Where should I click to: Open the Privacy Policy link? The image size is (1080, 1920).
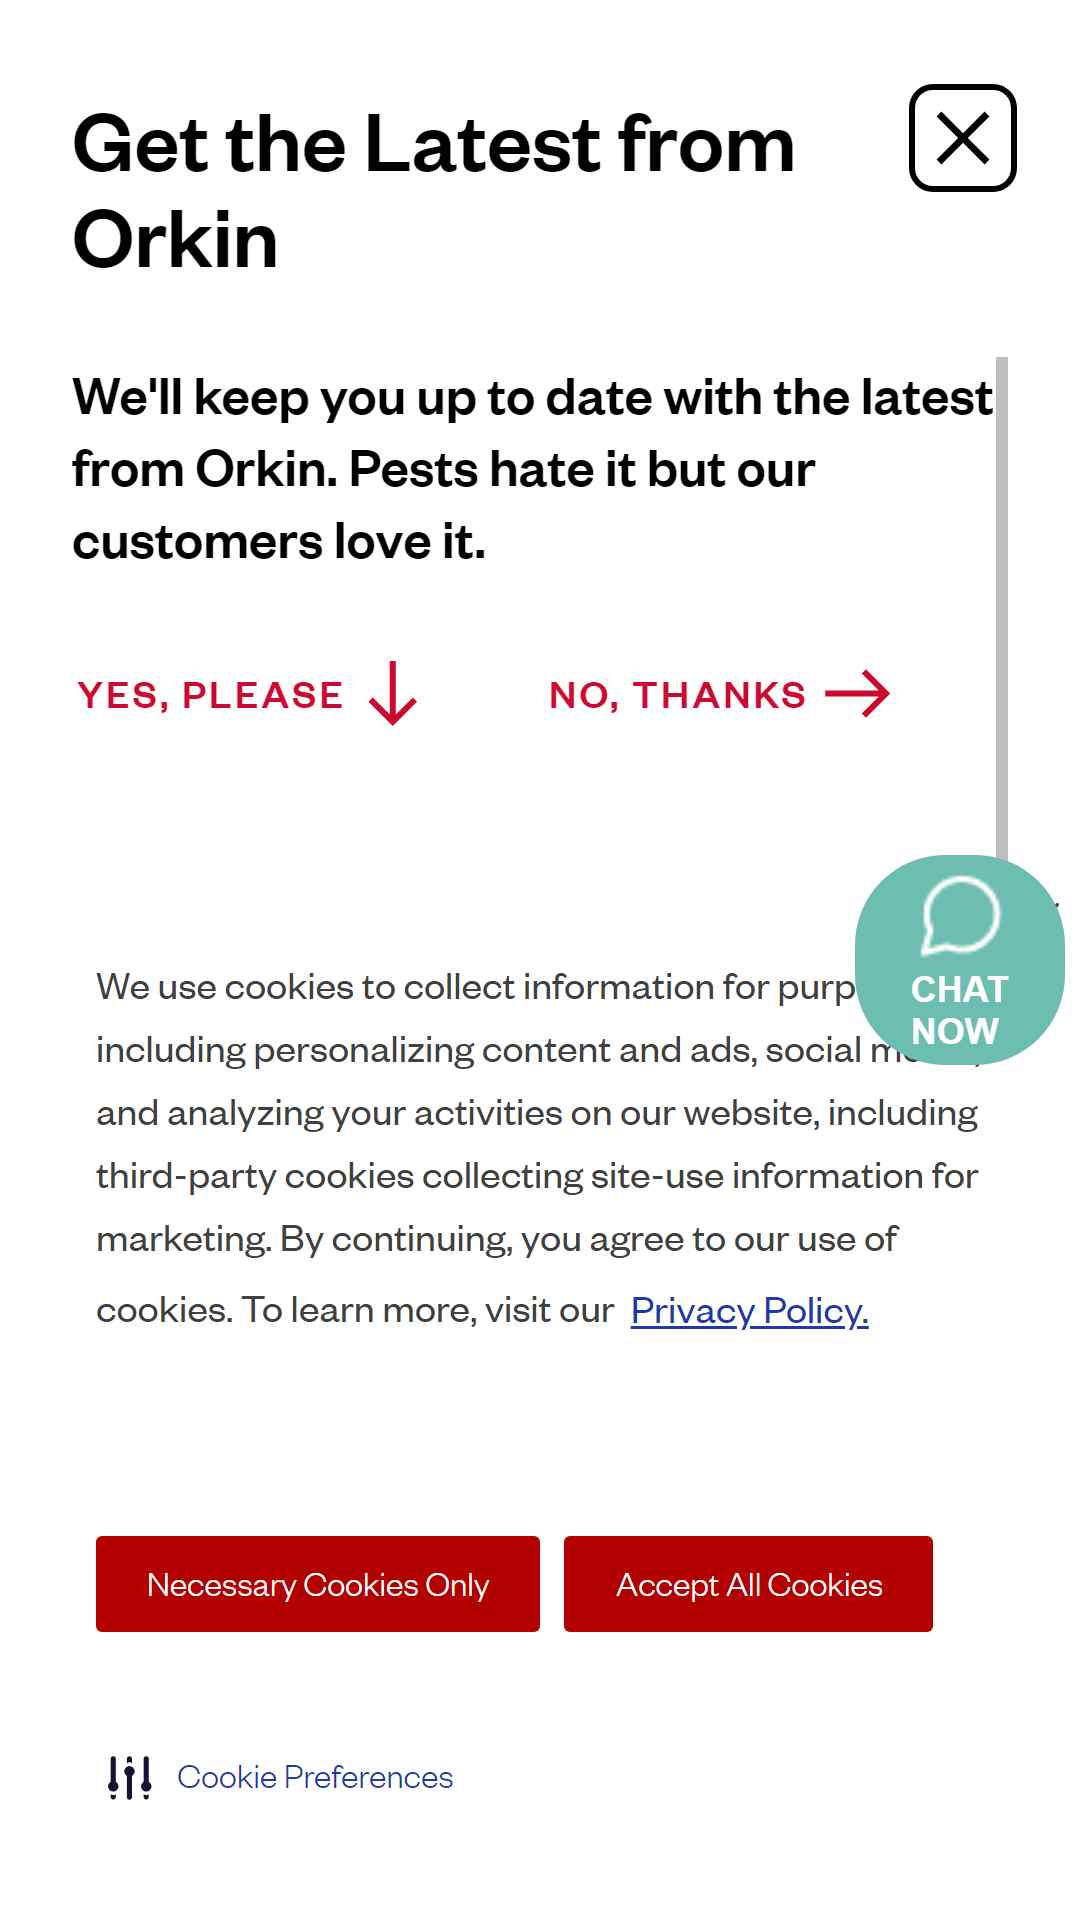[749, 1310]
